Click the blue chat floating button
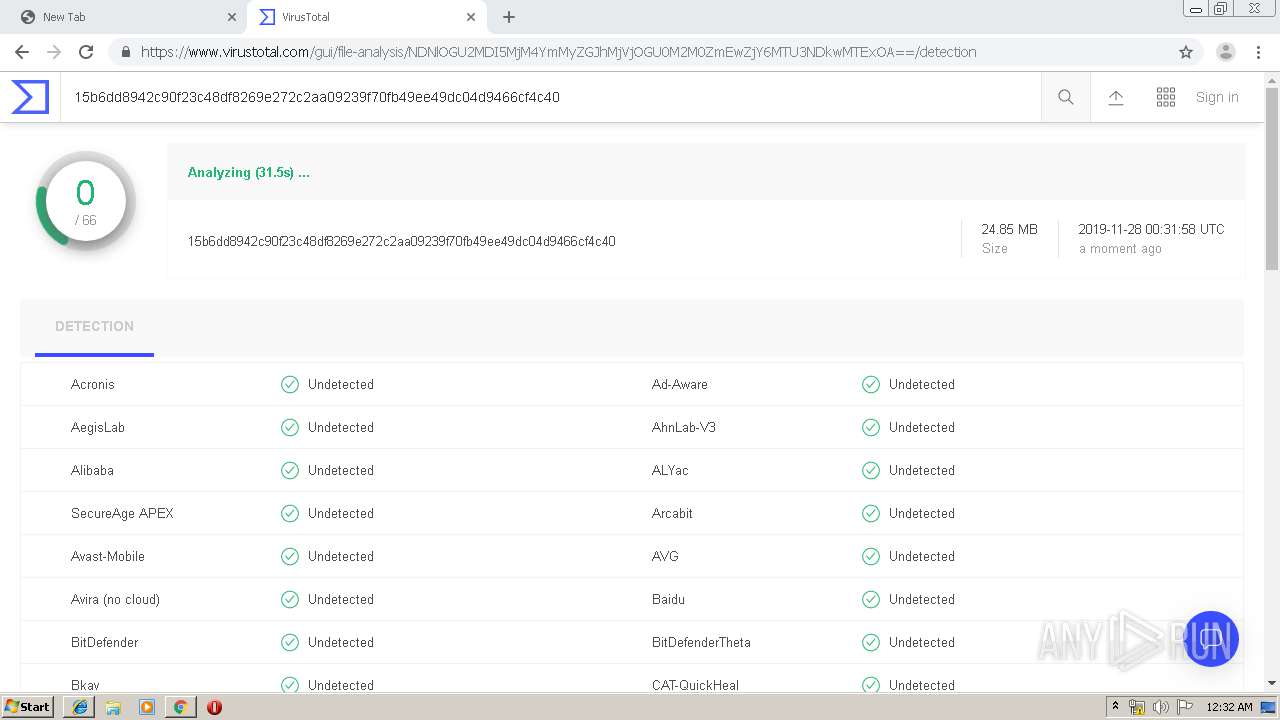The height and width of the screenshot is (720, 1280). point(1211,639)
